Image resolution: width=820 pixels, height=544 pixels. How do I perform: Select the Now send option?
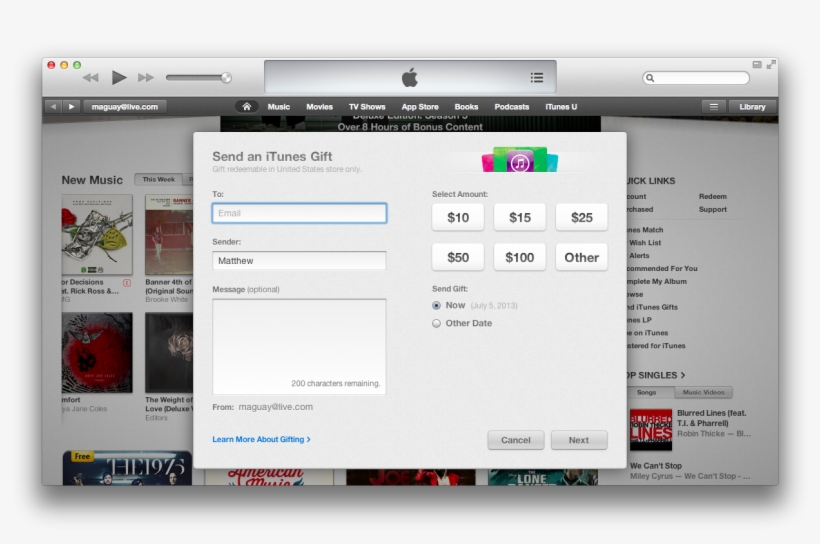(436, 305)
